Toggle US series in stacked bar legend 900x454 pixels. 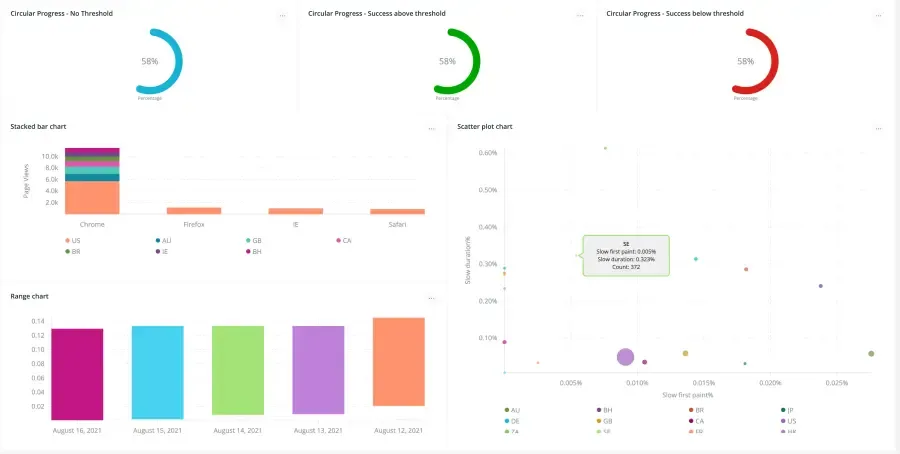(x=73, y=240)
